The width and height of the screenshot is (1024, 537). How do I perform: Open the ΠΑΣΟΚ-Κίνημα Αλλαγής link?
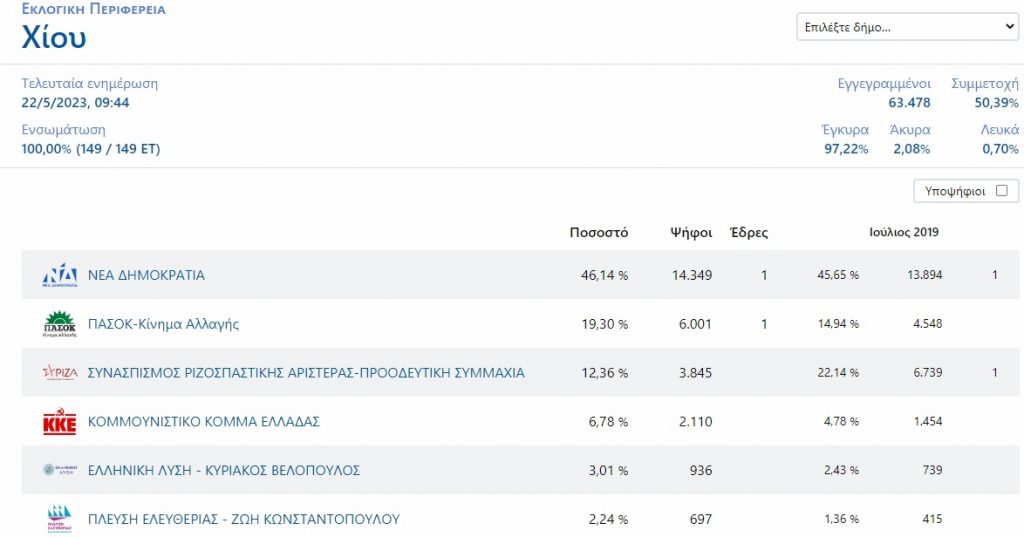[x=163, y=324]
